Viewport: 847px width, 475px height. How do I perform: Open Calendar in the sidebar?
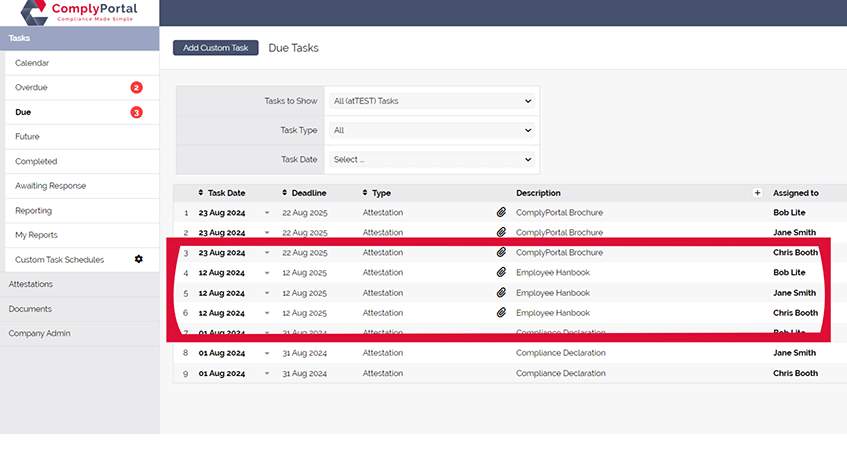32,63
